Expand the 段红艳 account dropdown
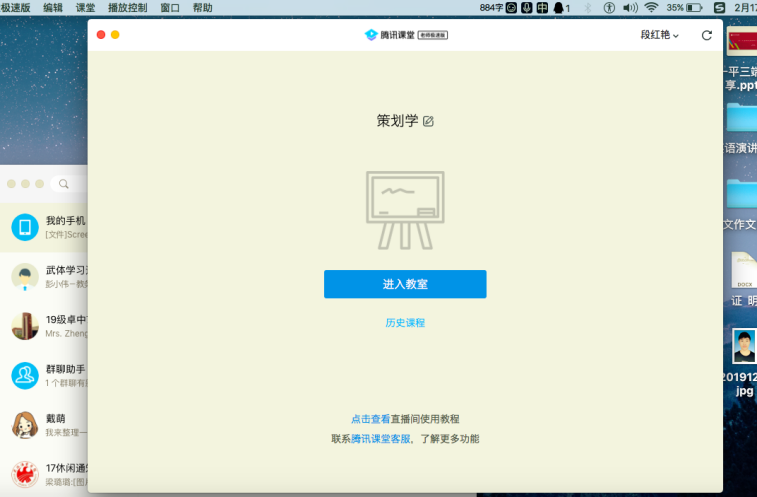 click(x=659, y=35)
